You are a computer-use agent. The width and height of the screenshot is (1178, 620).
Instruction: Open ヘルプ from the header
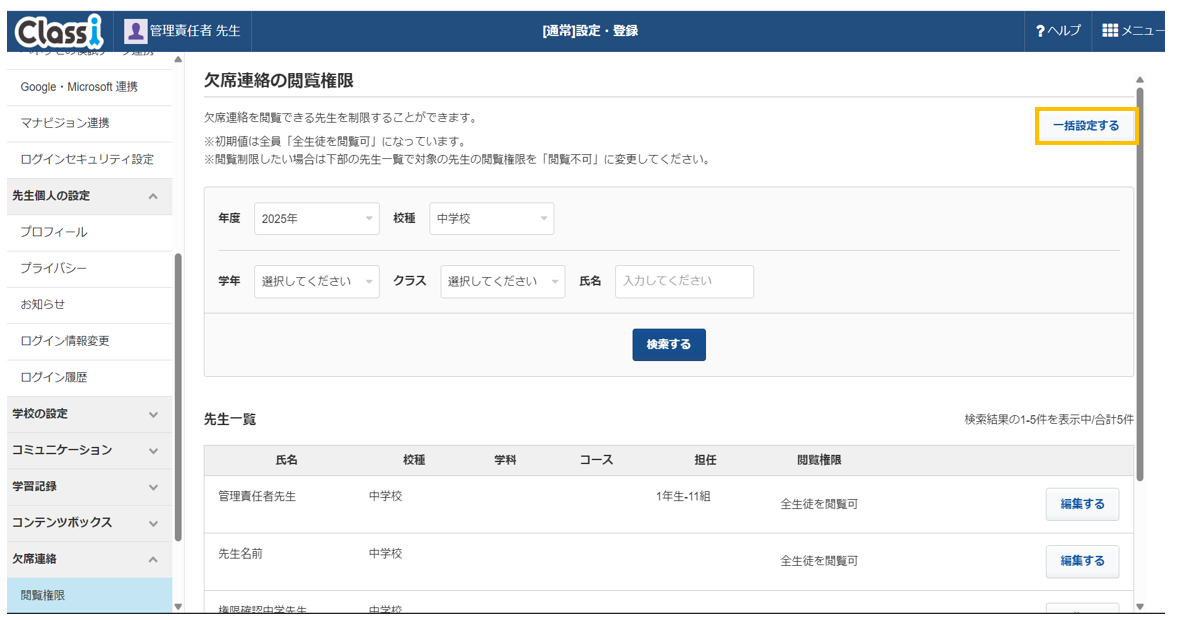tap(1058, 31)
